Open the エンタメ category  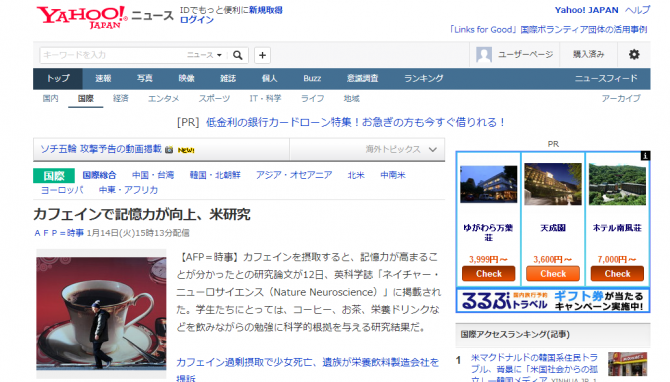tap(163, 98)
